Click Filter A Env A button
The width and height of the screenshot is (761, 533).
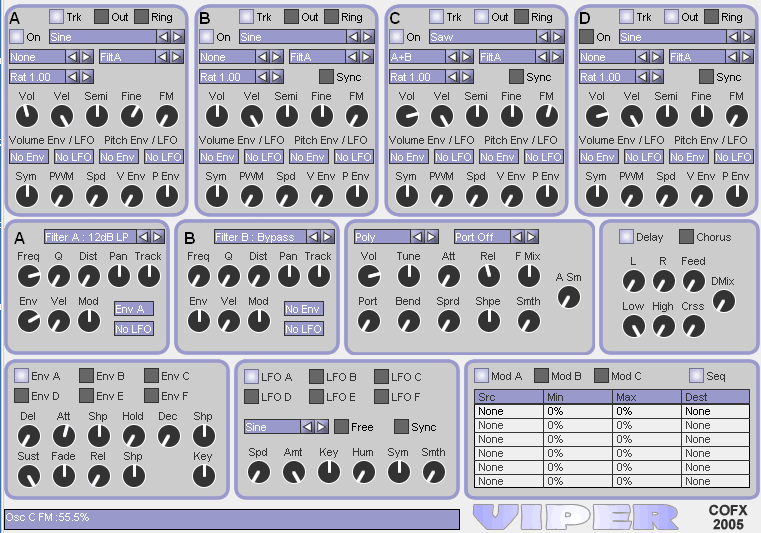(x=134, y=309)
